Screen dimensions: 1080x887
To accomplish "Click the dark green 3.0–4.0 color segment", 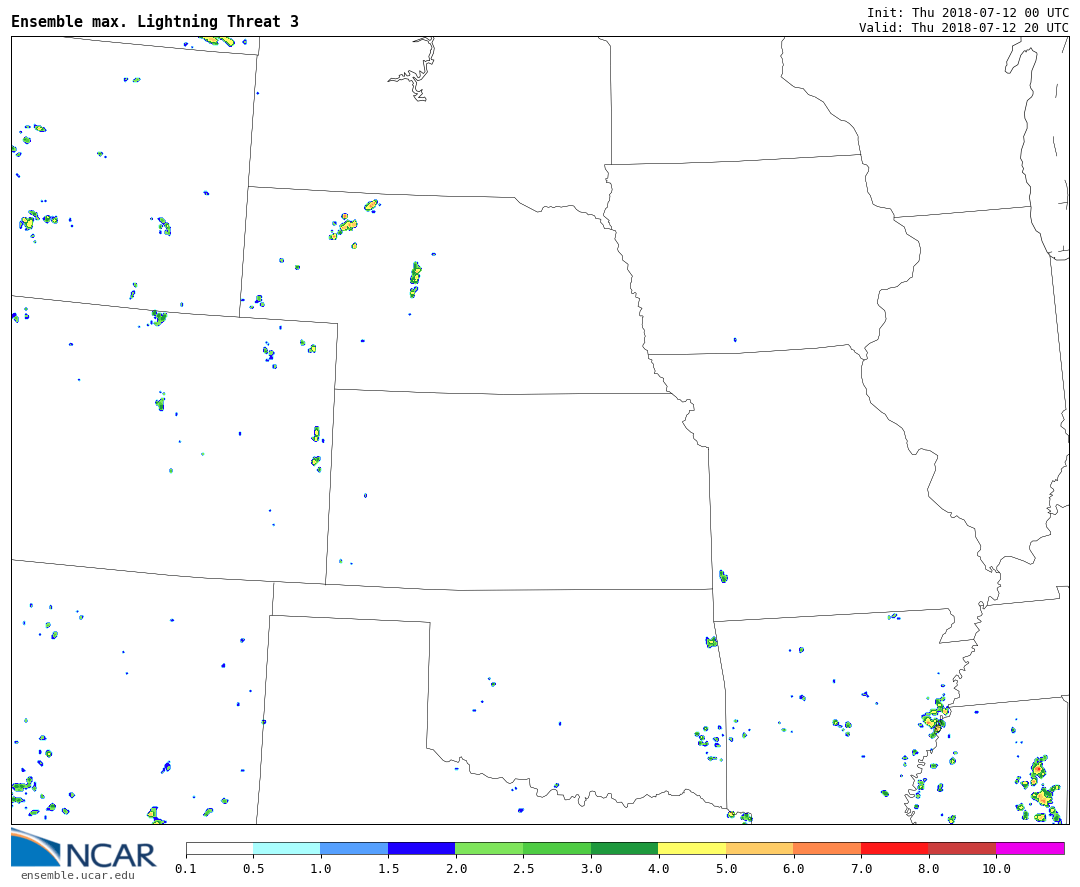I will pos(624,848).
